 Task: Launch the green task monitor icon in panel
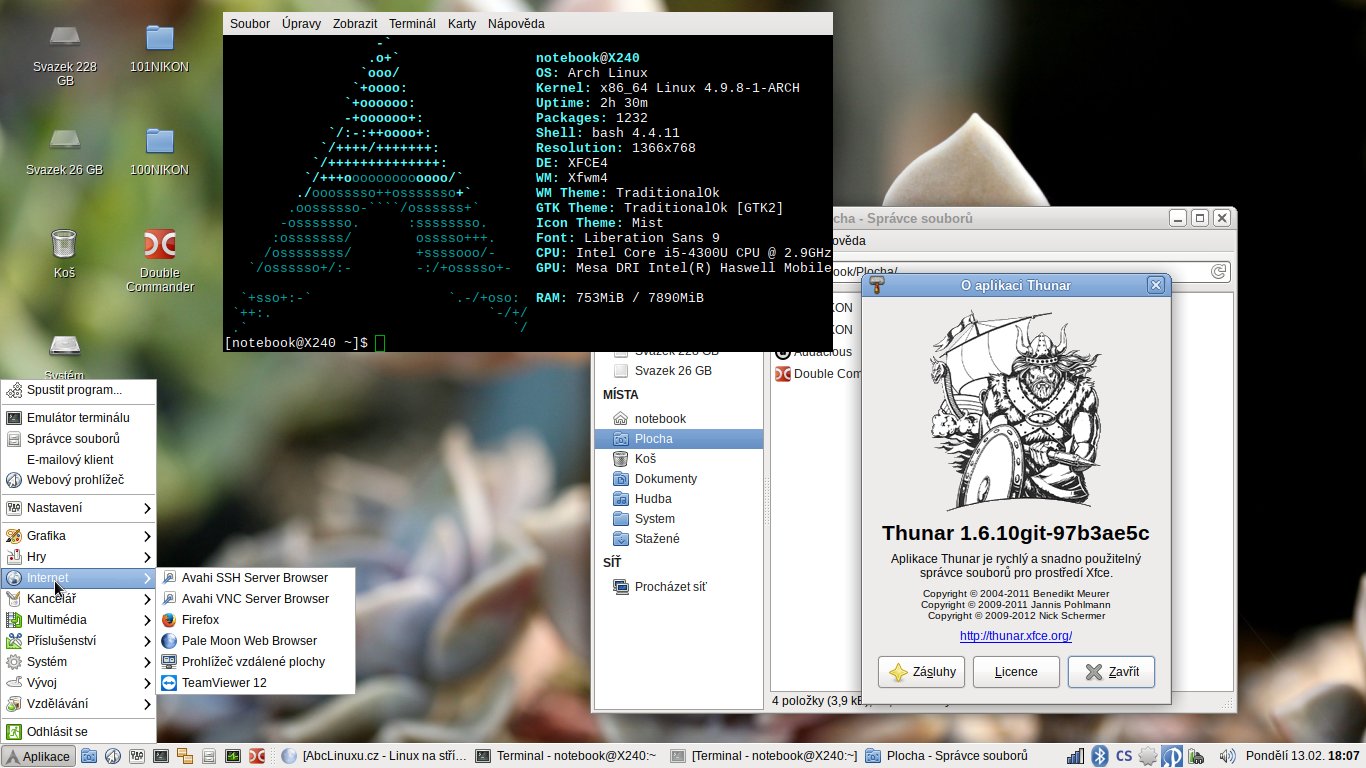click(x=233, y=756)
